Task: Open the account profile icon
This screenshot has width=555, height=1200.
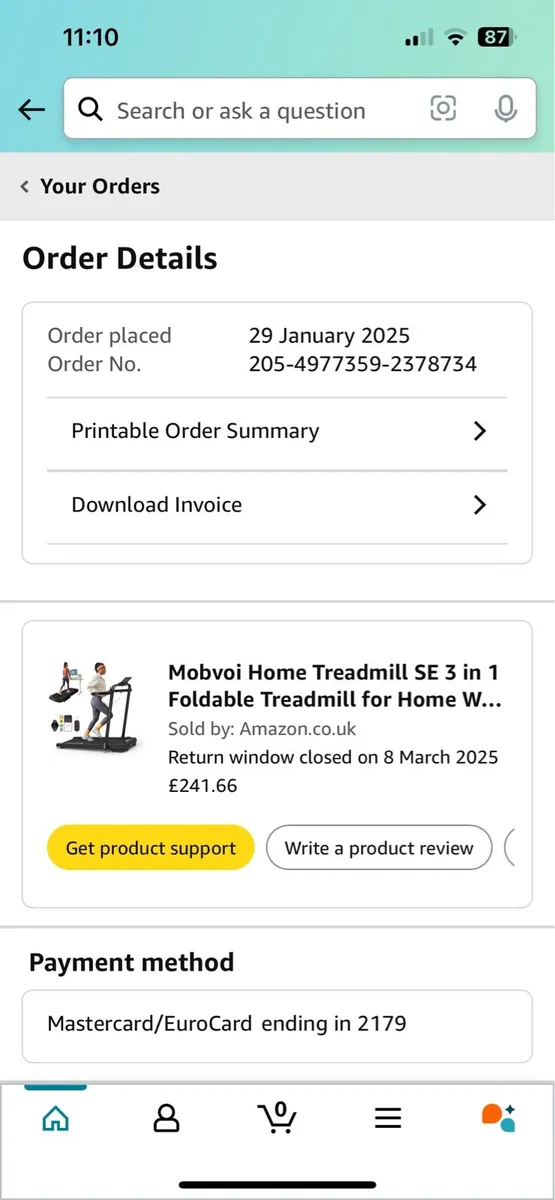Action: (x=166, y=1118)
